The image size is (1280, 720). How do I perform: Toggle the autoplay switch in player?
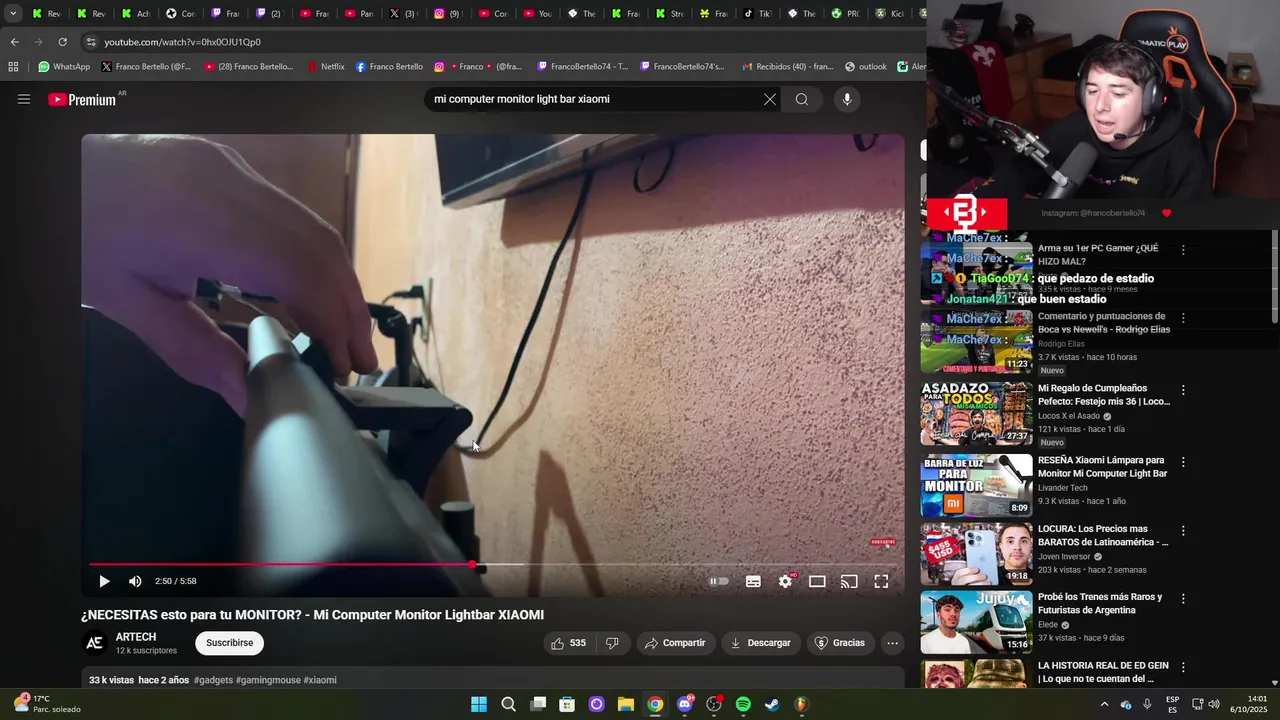tap(719, 581)
